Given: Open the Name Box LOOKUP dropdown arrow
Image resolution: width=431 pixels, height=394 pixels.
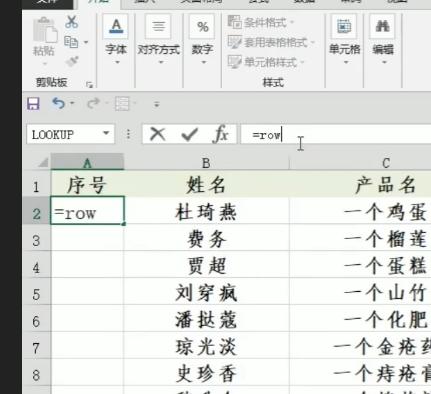Looking at the screenshot, I should 106,133.
